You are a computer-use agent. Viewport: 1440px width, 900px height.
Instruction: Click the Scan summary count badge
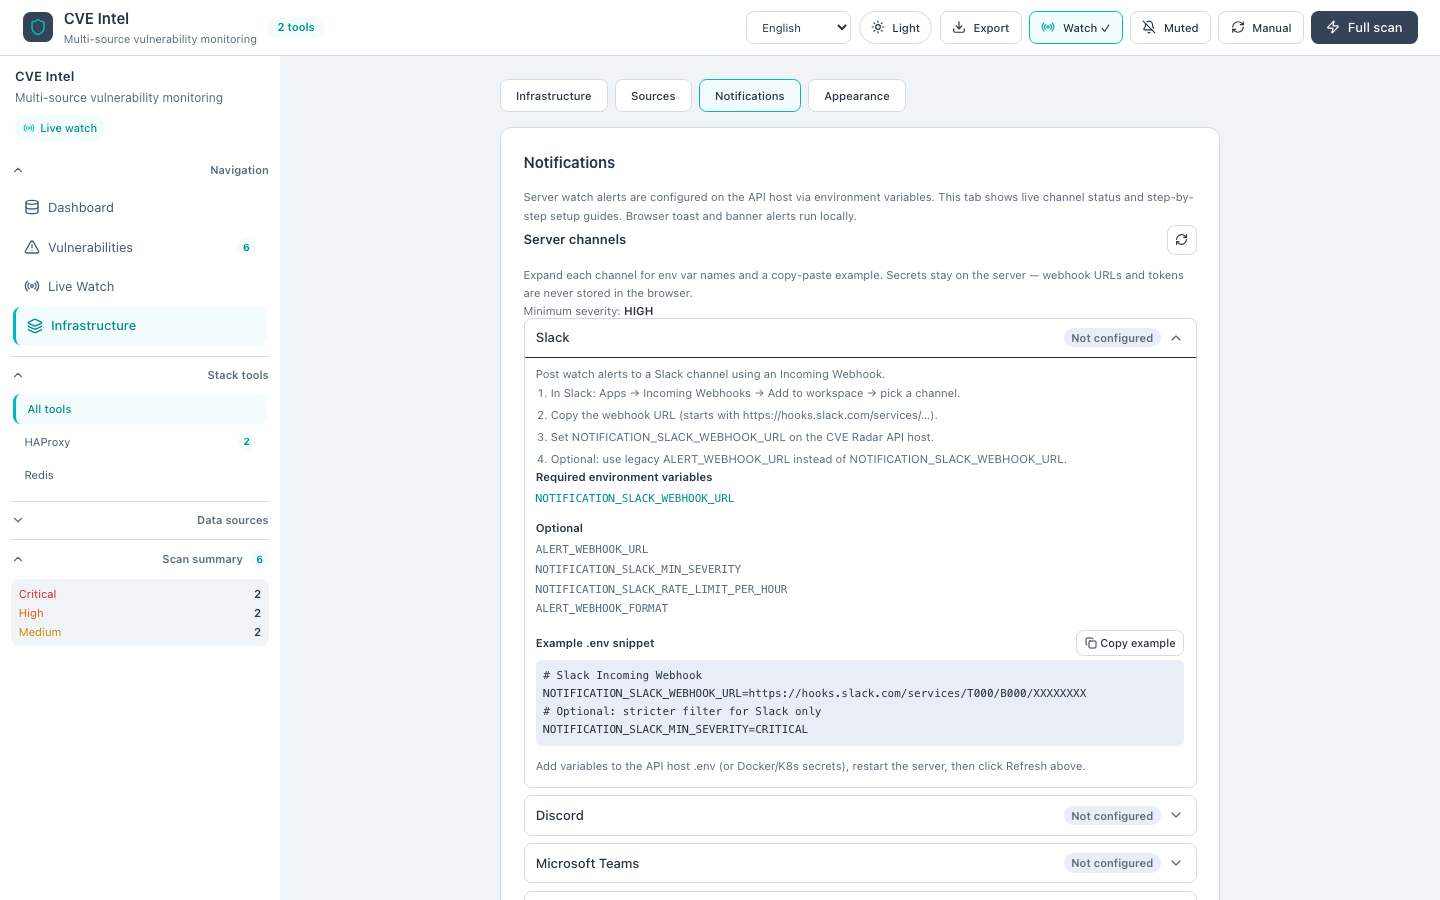(x=259, y=559)
